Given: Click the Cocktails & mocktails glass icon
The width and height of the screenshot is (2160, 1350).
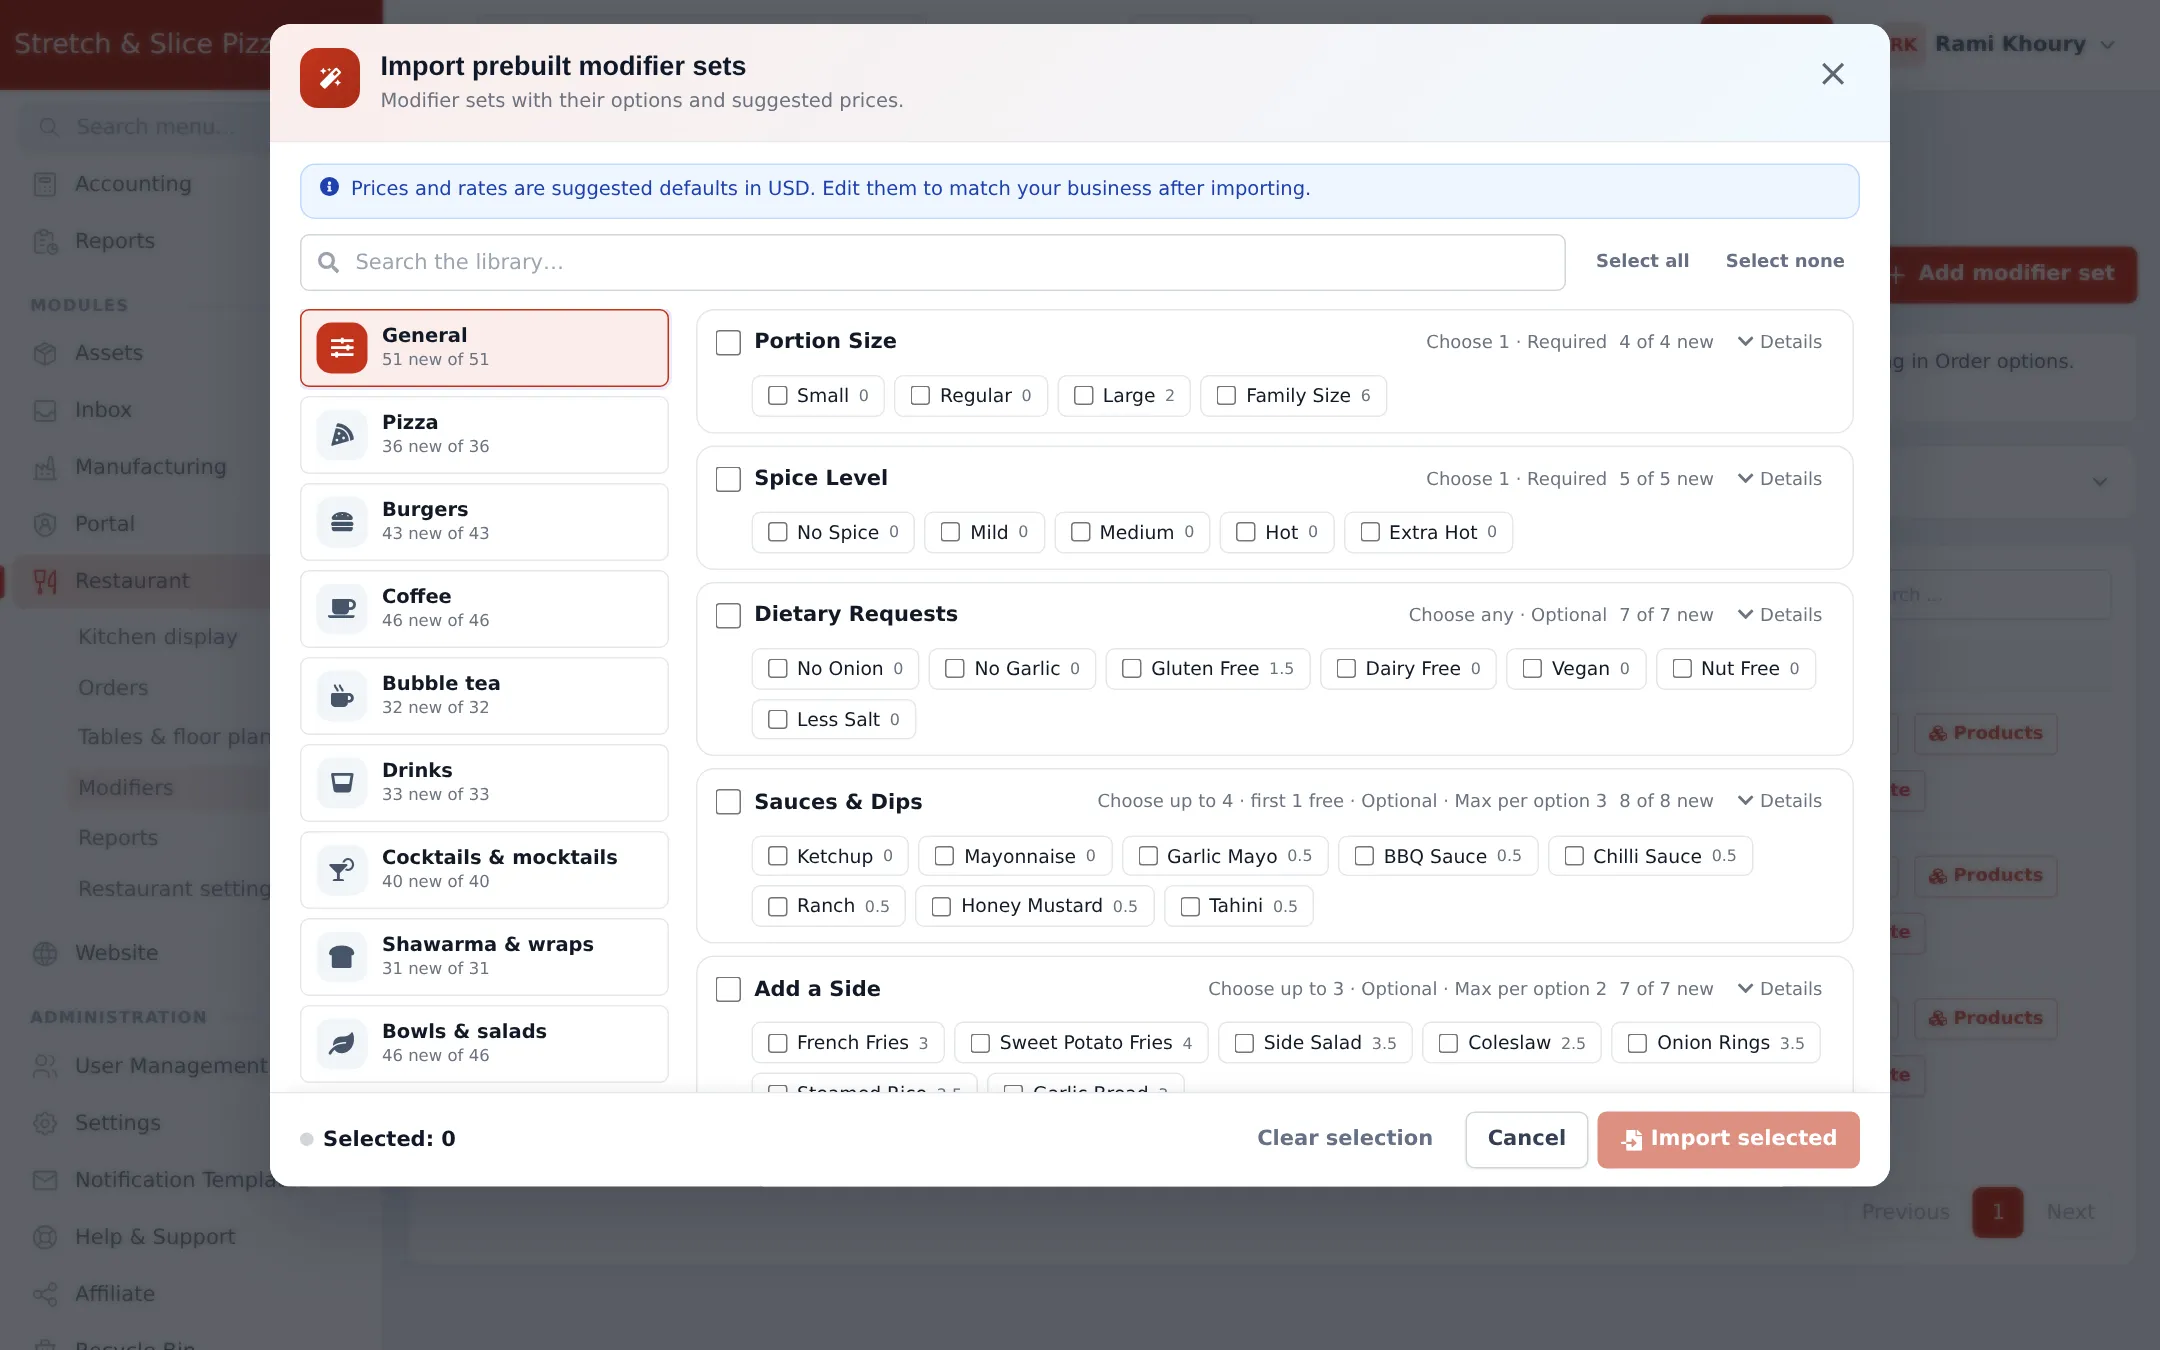Looking at the screenshot, I should 342,869.
